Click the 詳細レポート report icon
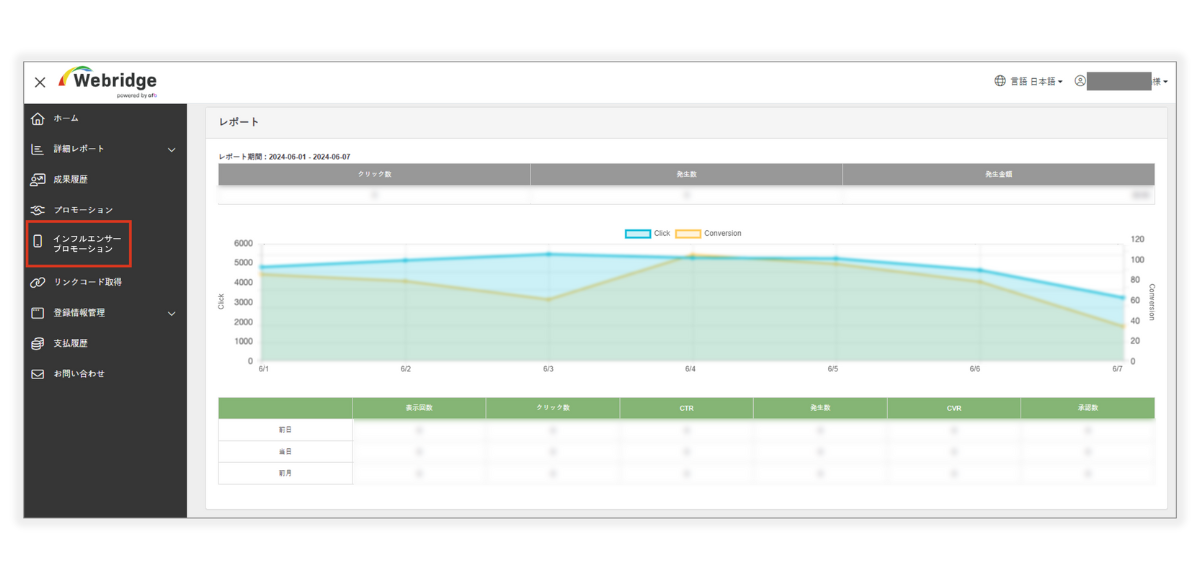Screen dimensions: 1200x580 [x=38, y=149]
